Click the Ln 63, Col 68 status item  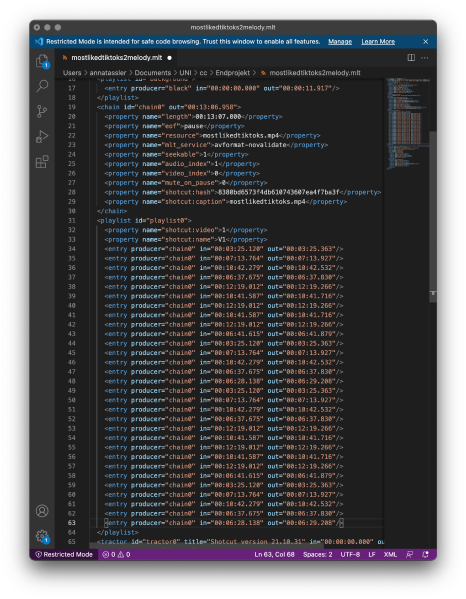[274, 554]
